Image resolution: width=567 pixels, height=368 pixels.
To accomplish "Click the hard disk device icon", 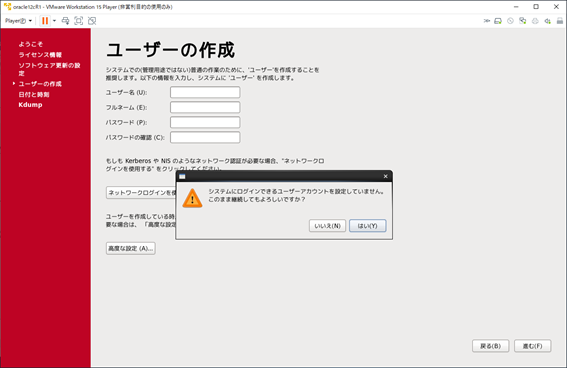I will (498, 21).
